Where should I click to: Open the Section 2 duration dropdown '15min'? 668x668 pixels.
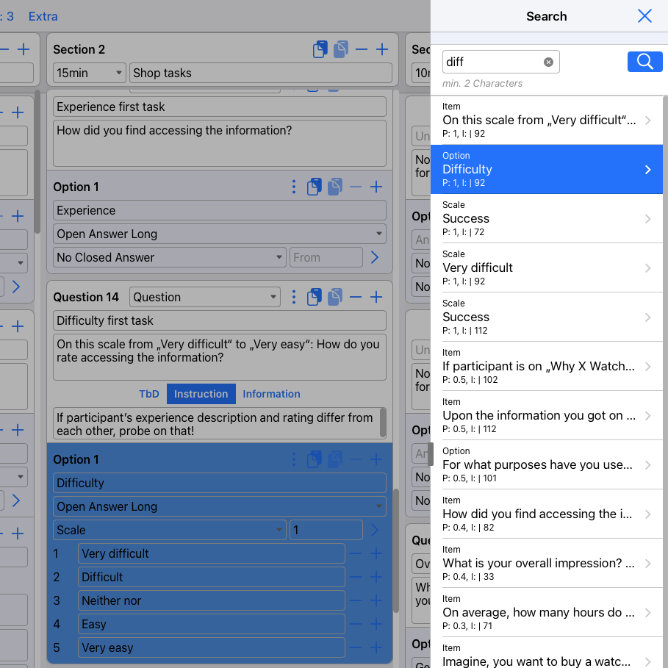point(89,73)
